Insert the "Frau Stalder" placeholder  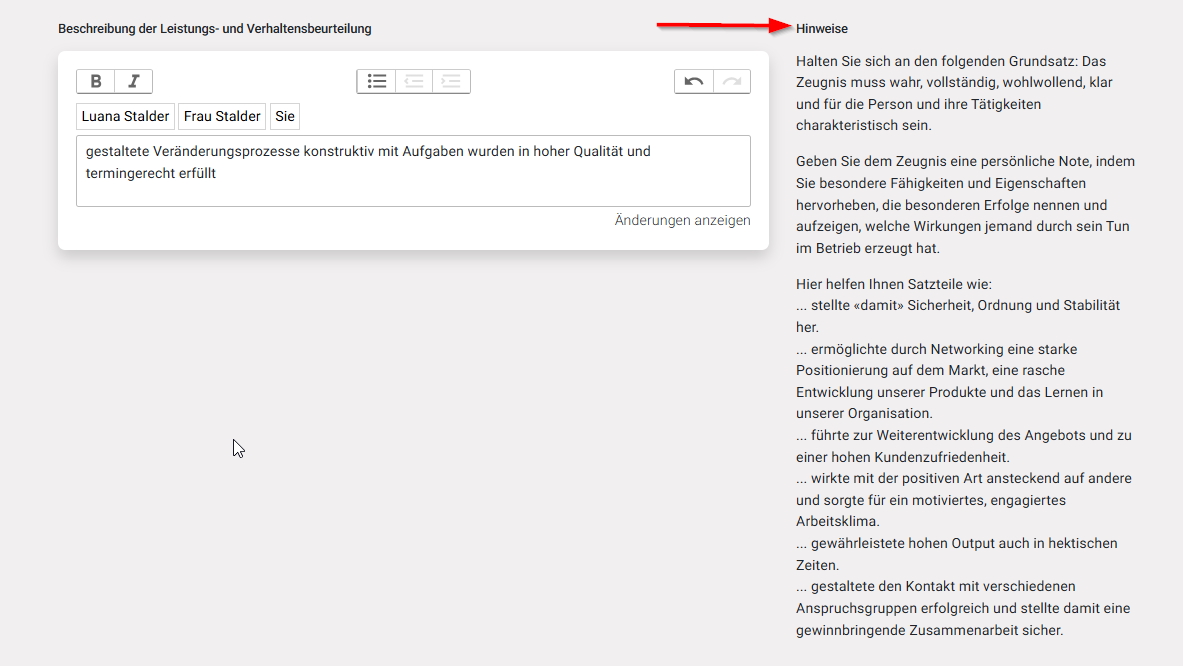pyautogui.click(x=221, y=116)
